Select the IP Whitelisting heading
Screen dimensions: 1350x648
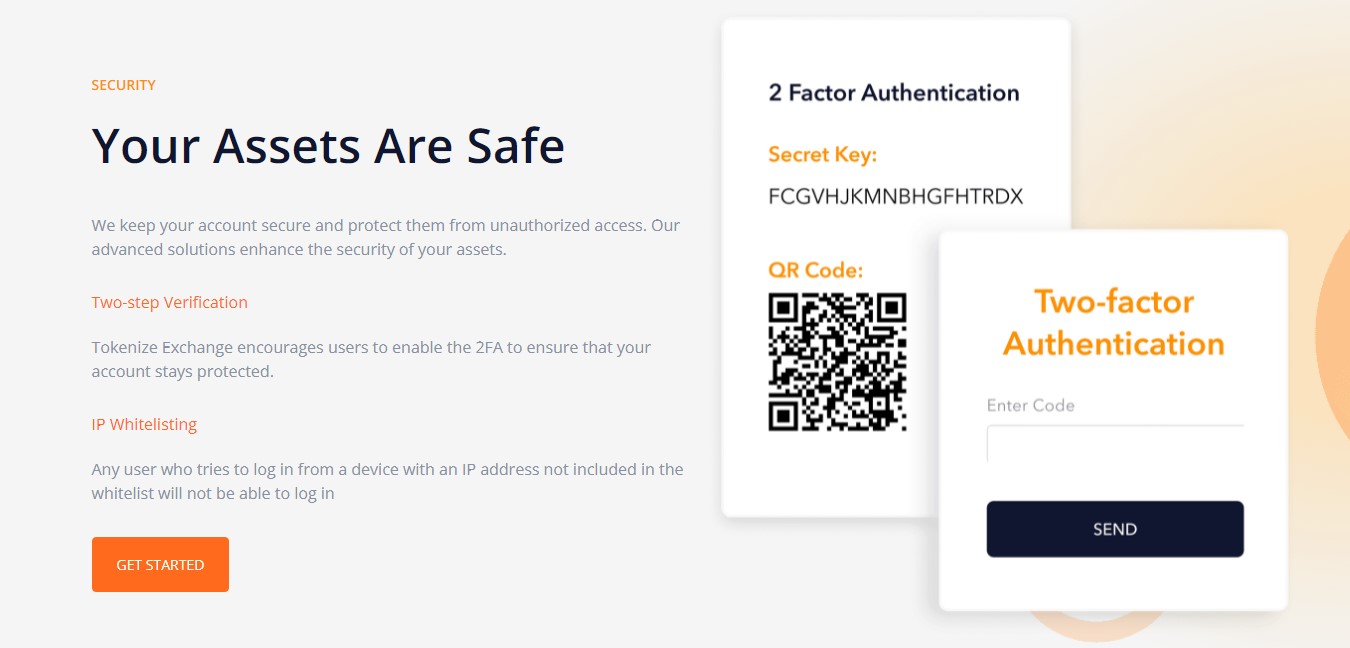coord(144,424)
